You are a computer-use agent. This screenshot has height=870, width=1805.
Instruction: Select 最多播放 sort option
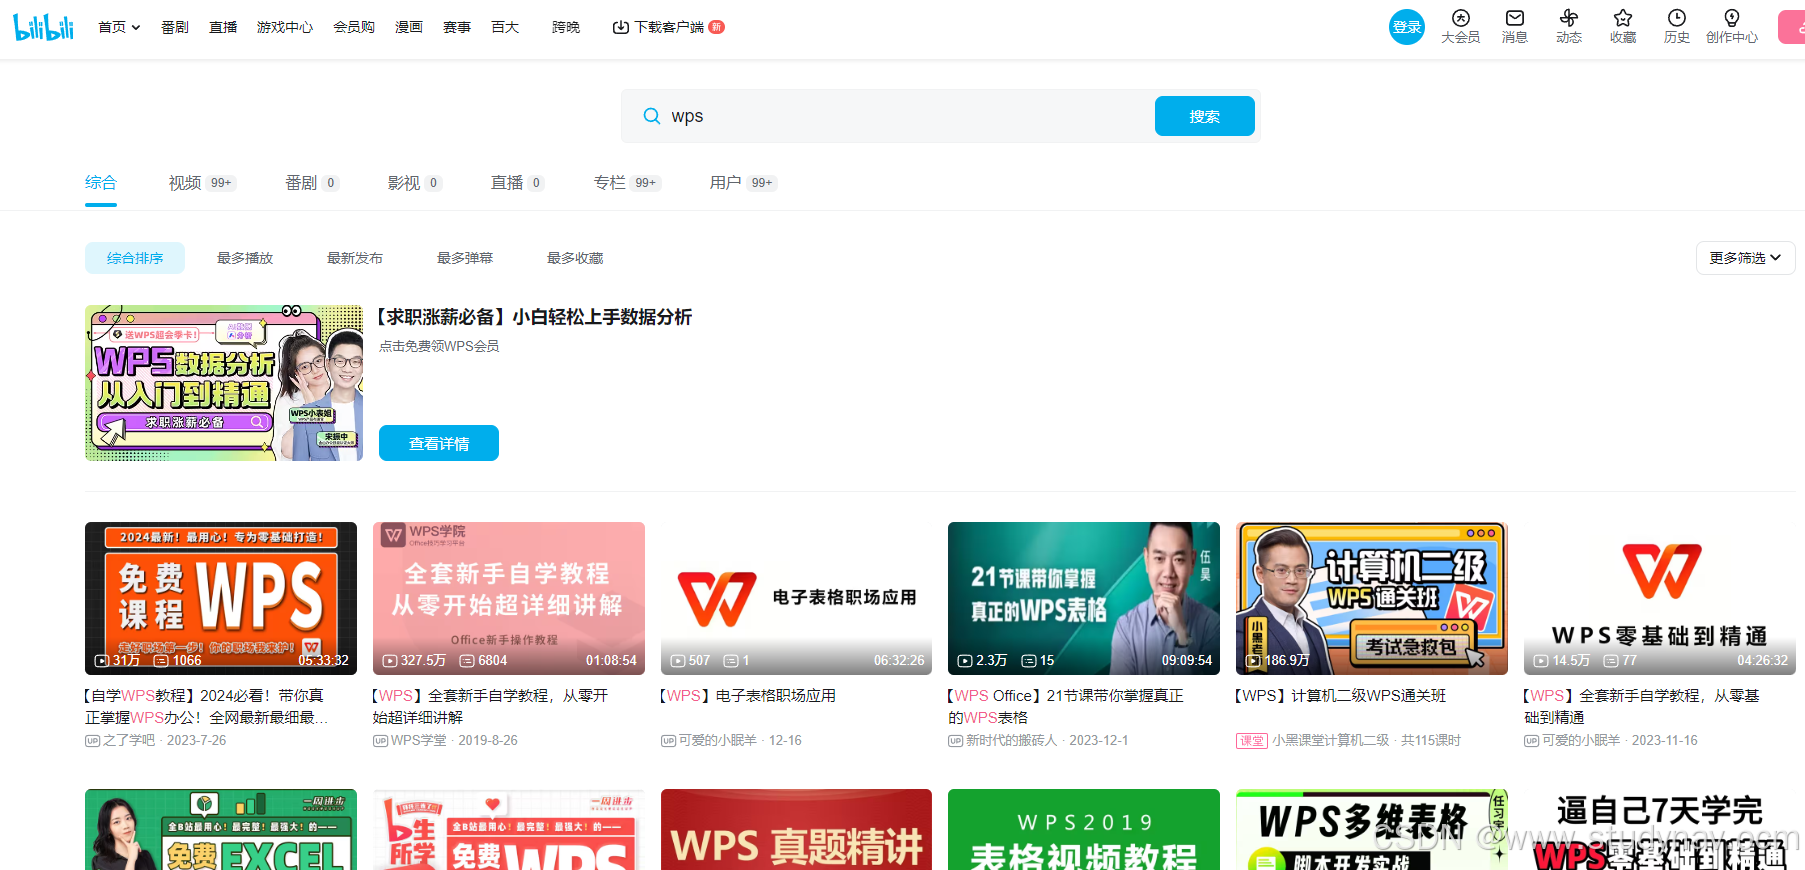pyautogui.click(x=245, y=258)
